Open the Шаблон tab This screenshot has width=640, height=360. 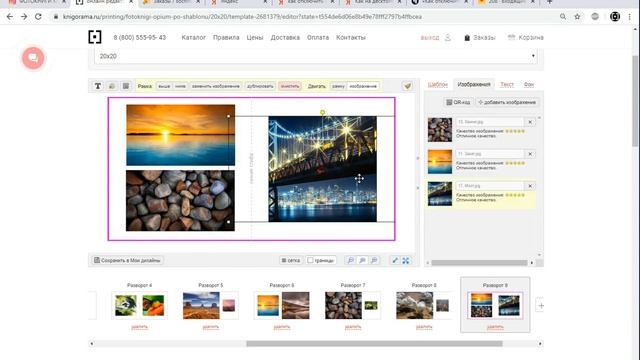pyautogui.click(x=438, y=84)
